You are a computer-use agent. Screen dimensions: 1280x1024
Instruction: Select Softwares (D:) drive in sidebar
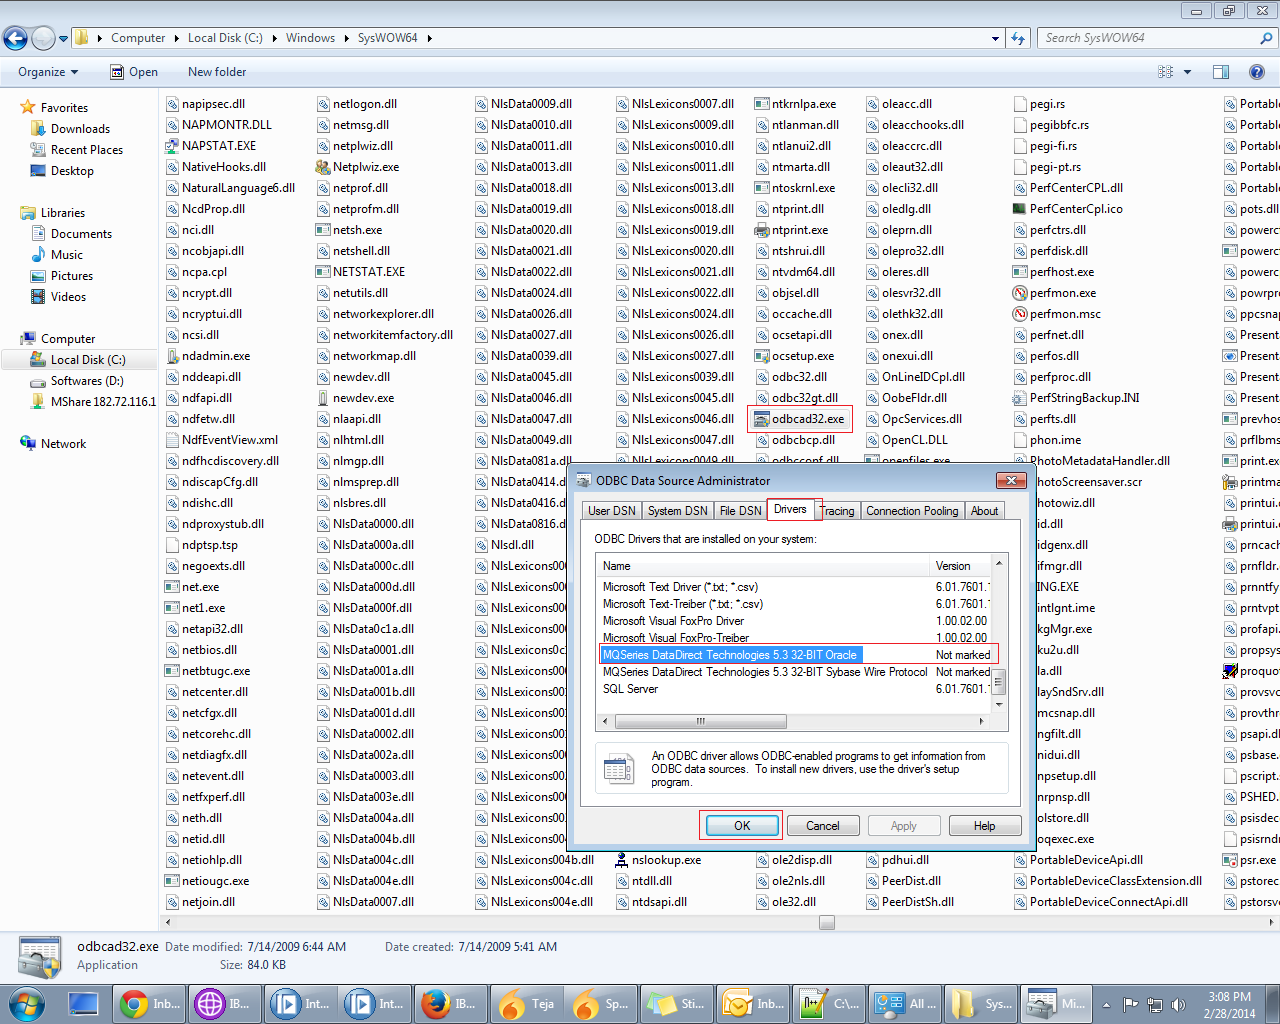coord(87,381)
